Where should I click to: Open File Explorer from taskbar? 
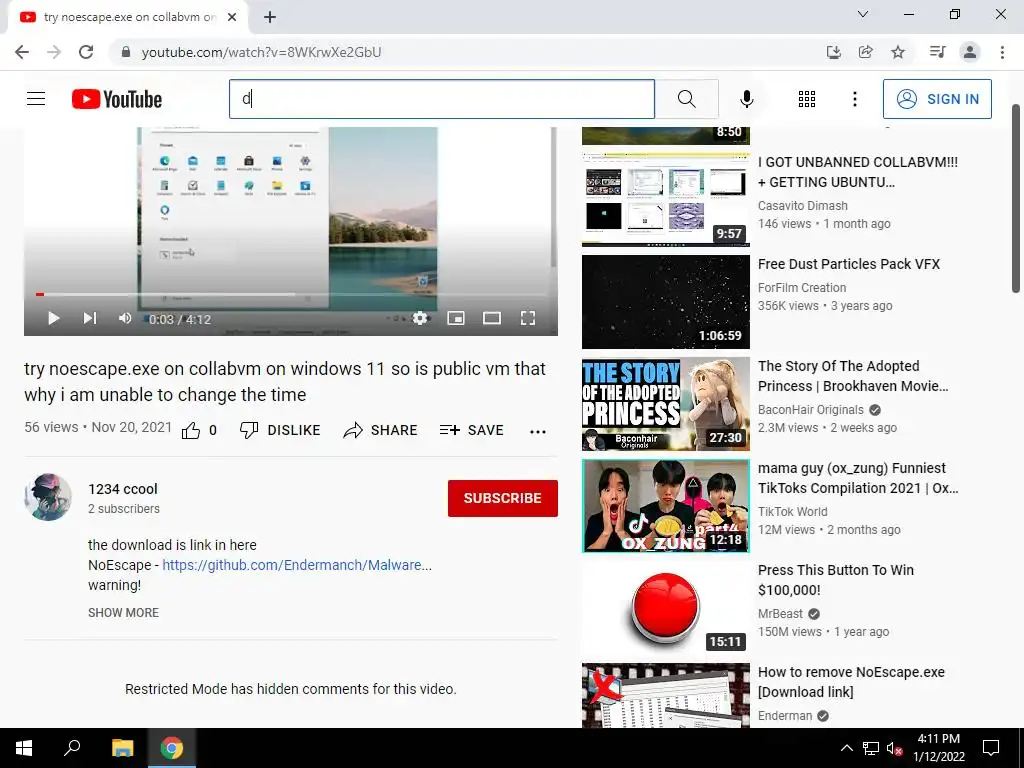coord(123,748)
